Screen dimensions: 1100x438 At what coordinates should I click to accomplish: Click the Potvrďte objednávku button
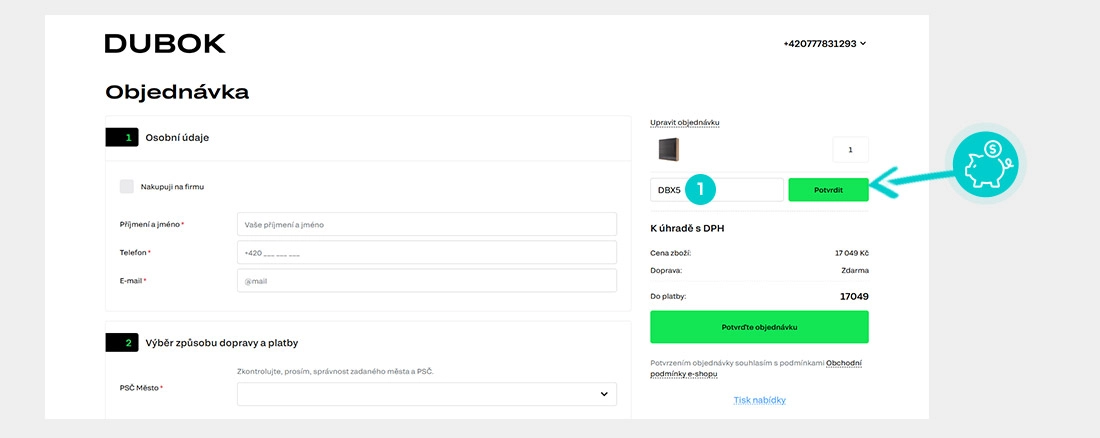coord(759,327)
